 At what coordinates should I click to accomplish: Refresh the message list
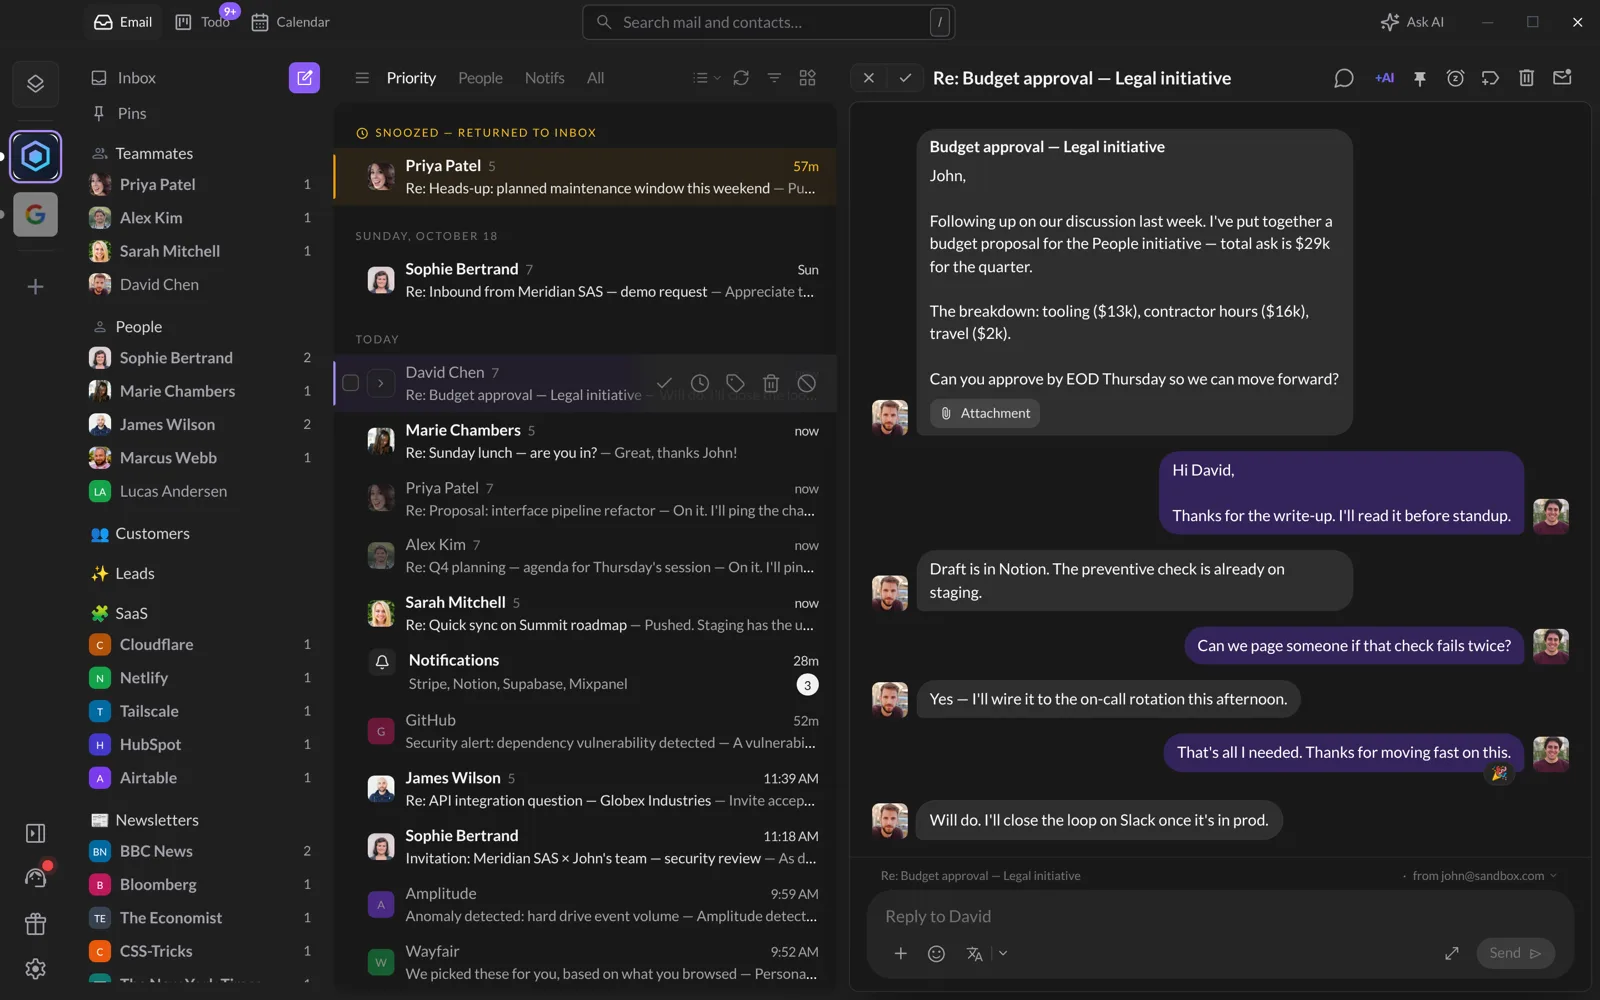point(741,78)
